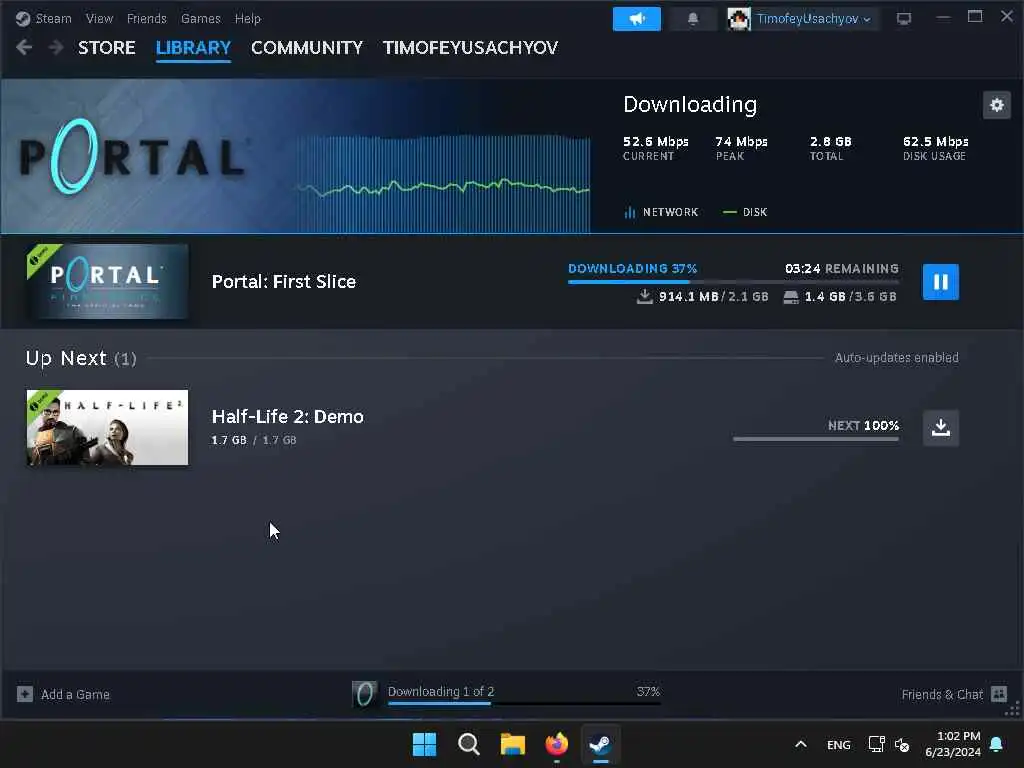Go forward with the right arrow
1024x768 pixels.
click(56, 47)
